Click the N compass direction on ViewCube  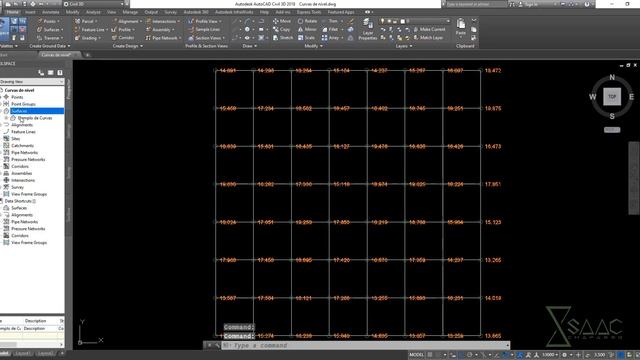click(612, 78)
